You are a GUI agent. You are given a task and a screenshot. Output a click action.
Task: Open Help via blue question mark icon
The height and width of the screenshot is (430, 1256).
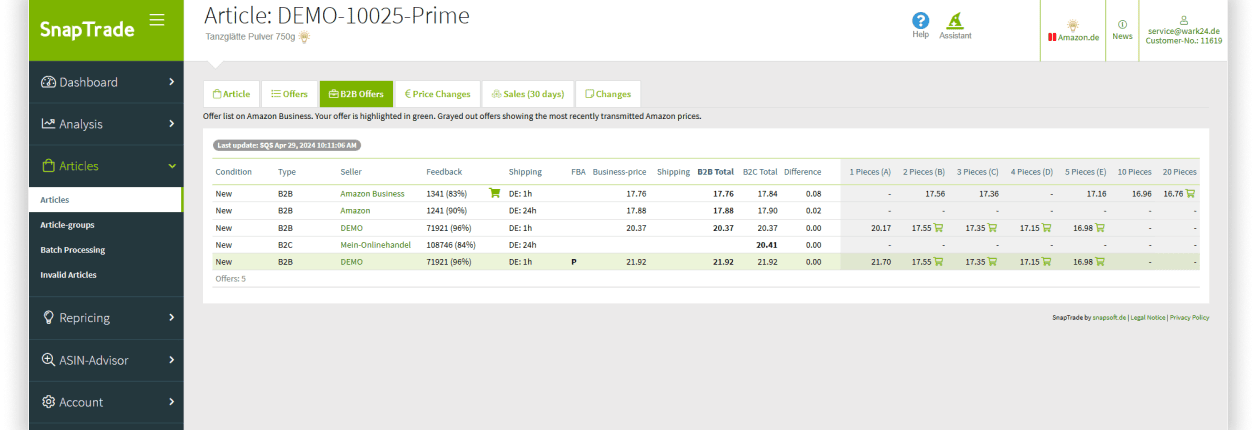point(921,20)
